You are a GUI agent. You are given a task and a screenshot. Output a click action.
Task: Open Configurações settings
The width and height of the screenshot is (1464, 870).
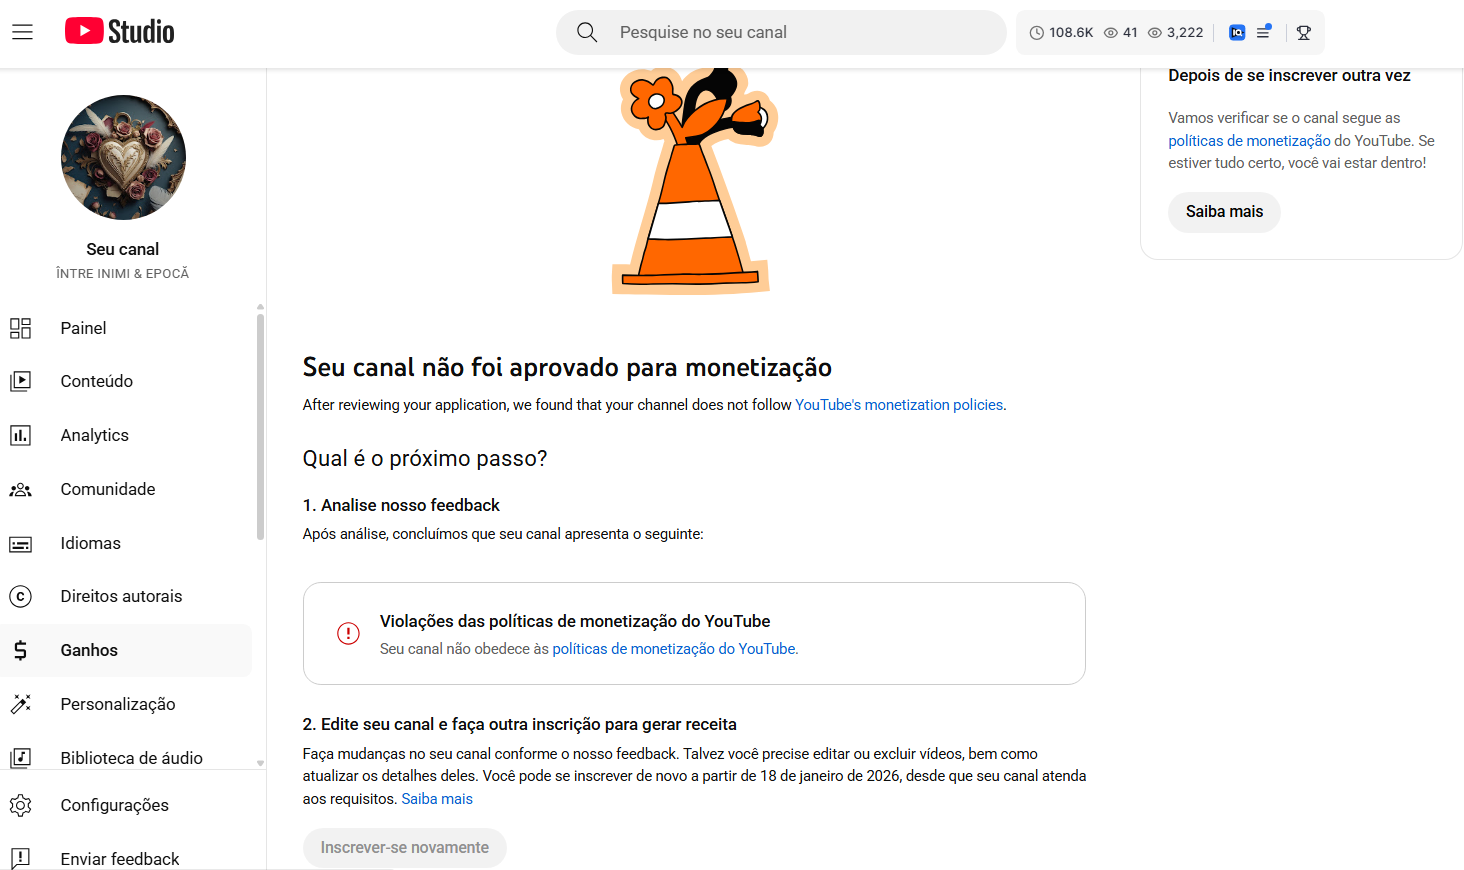click(114, 805)
